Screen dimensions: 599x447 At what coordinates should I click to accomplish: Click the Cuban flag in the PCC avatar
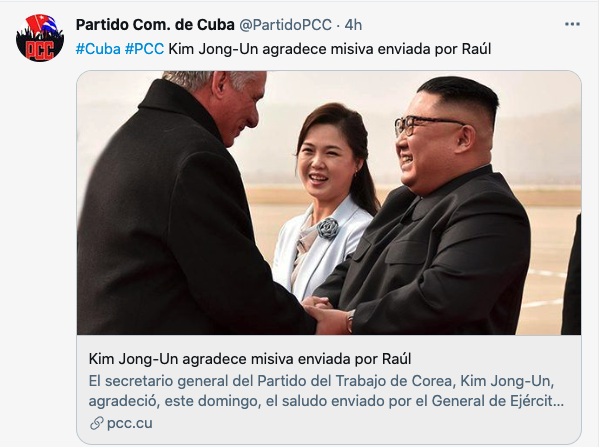pos(44,24)
